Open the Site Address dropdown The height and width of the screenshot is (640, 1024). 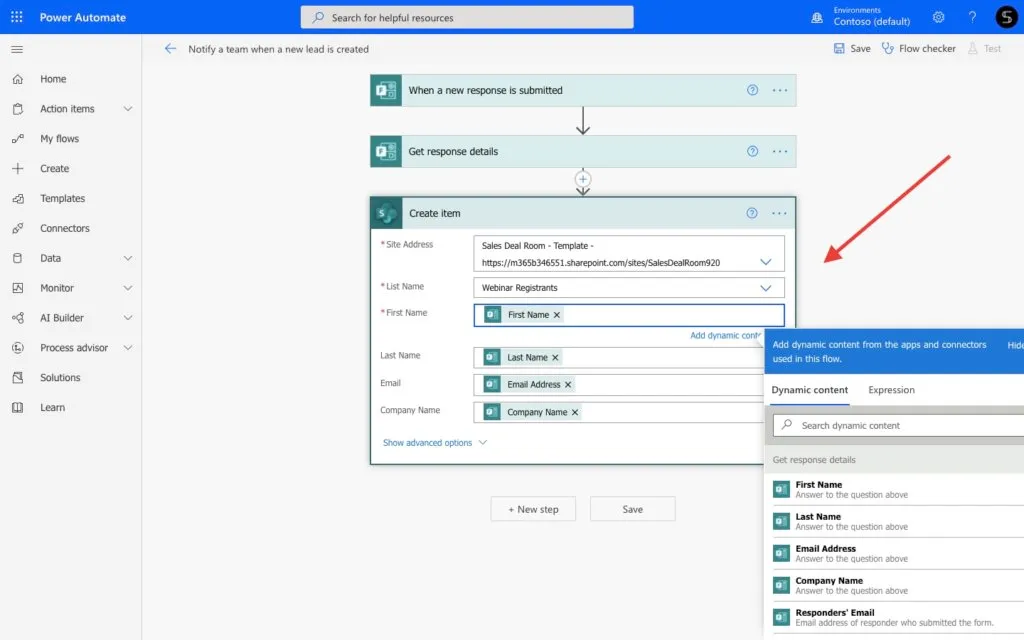pos(765,263)
